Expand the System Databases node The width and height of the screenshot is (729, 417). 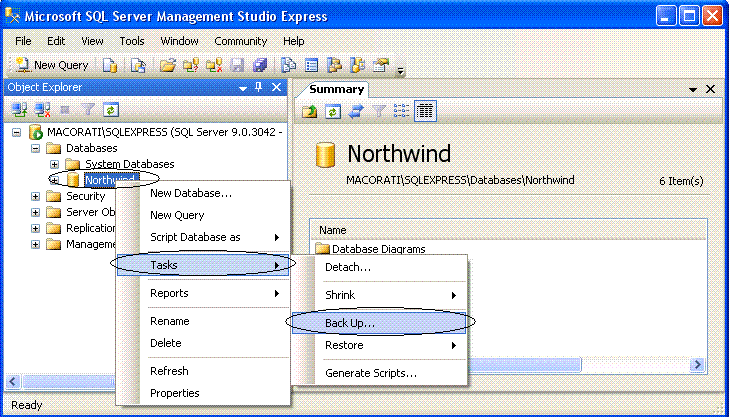(54, 165)
